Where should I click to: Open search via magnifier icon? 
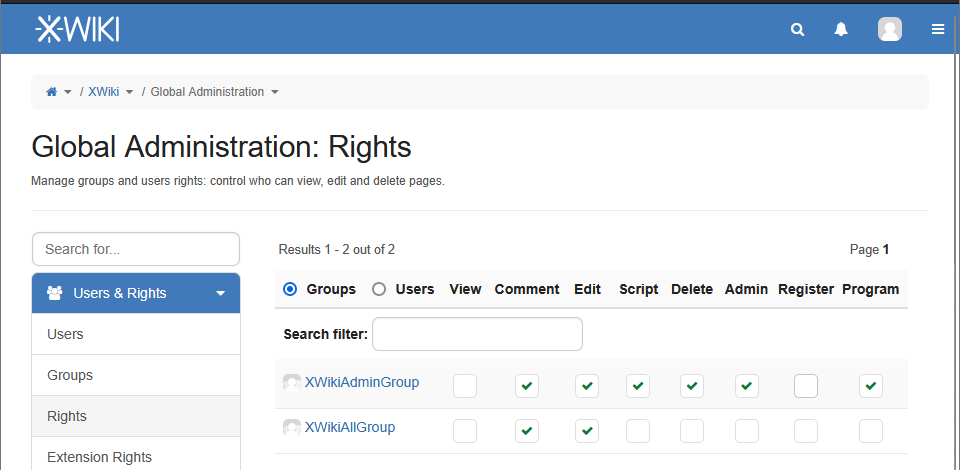click(797, 30)
